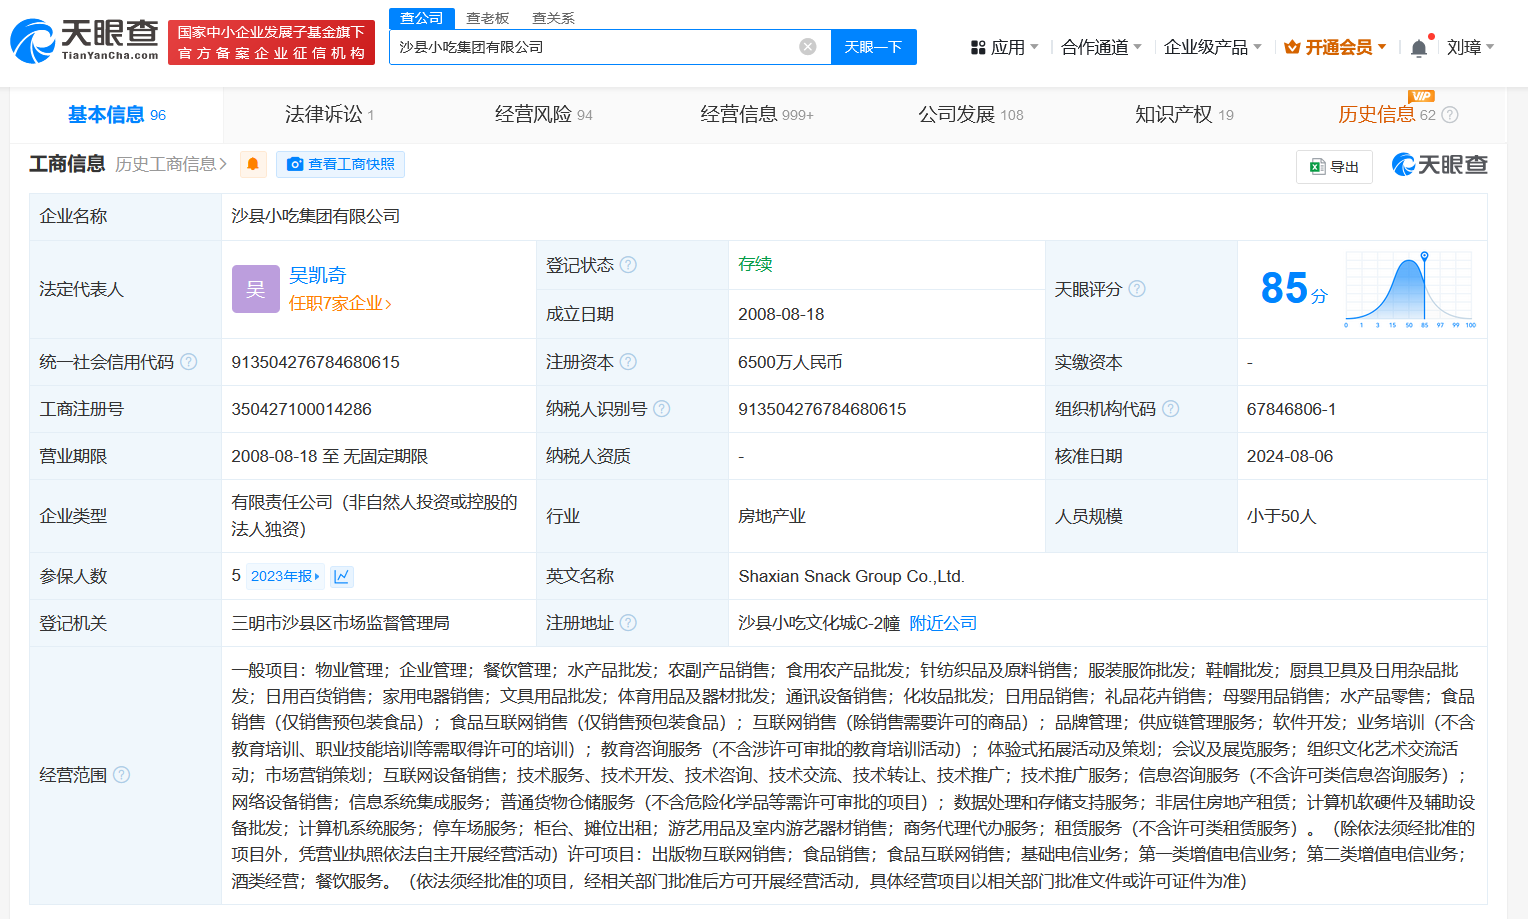Switch to 查老板 search tab
This screenshot has width=1528, height=919.
point(488,18)
